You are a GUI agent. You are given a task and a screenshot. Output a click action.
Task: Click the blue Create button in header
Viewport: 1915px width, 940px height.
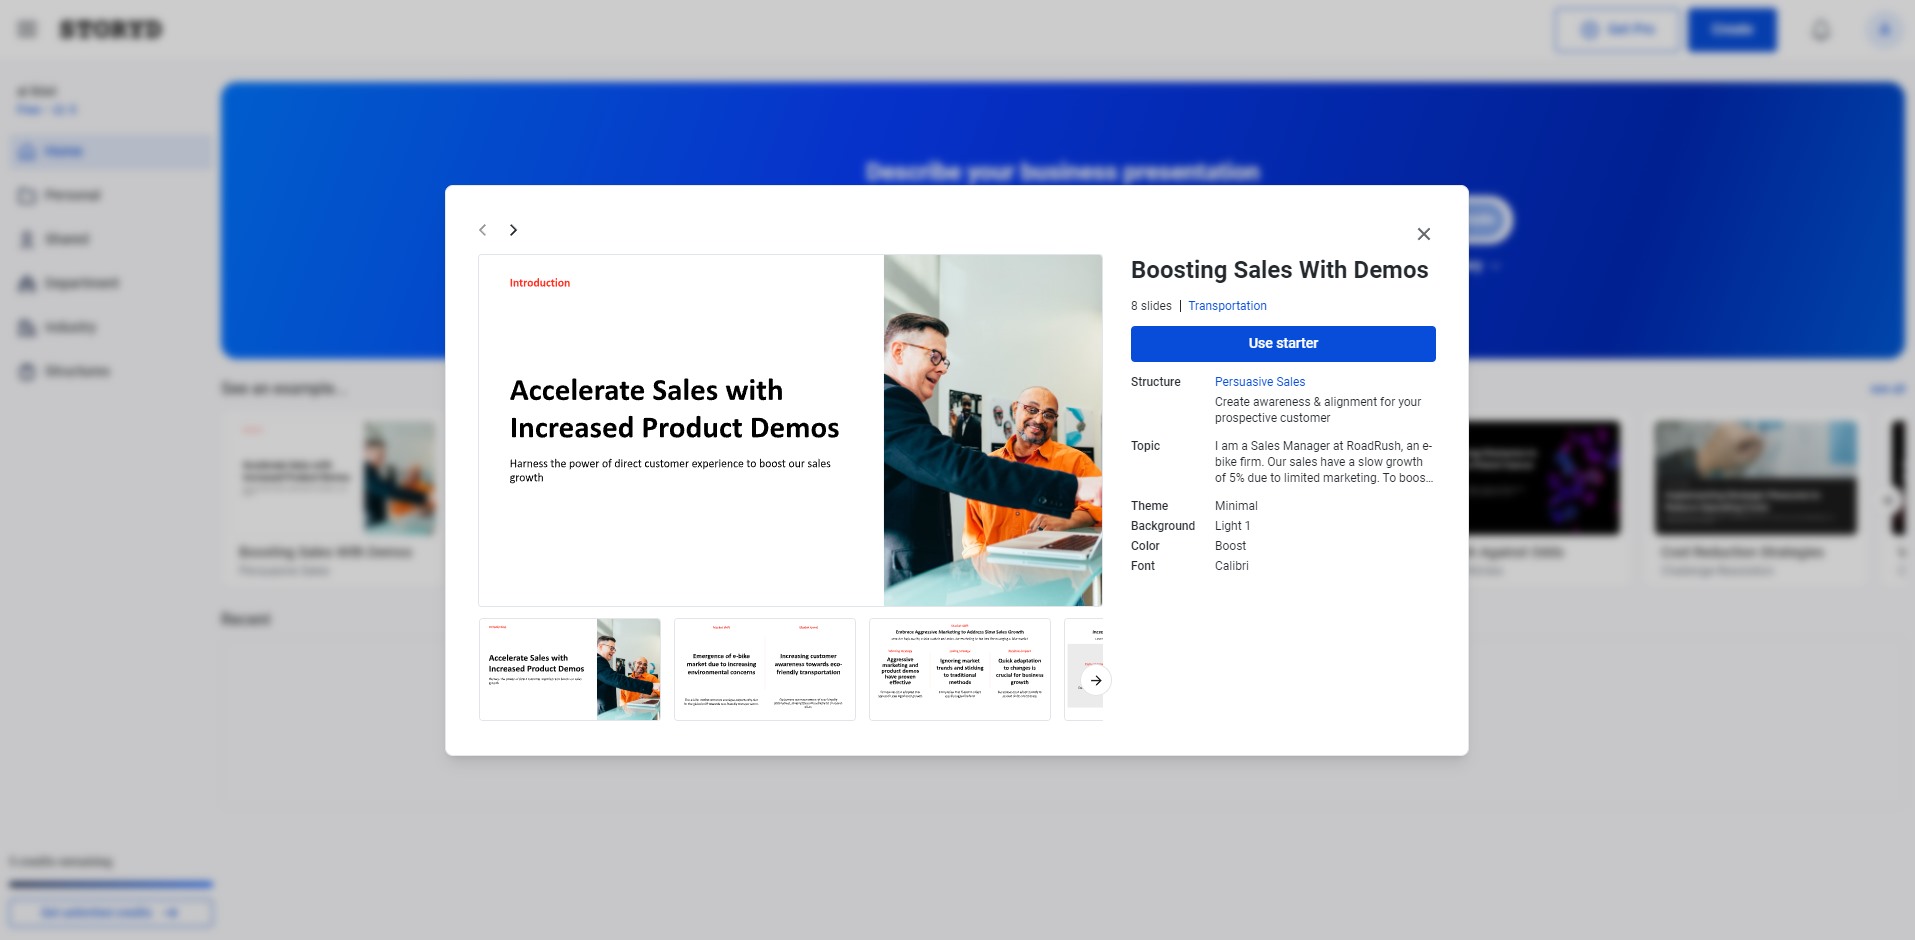click(1732, 30)
